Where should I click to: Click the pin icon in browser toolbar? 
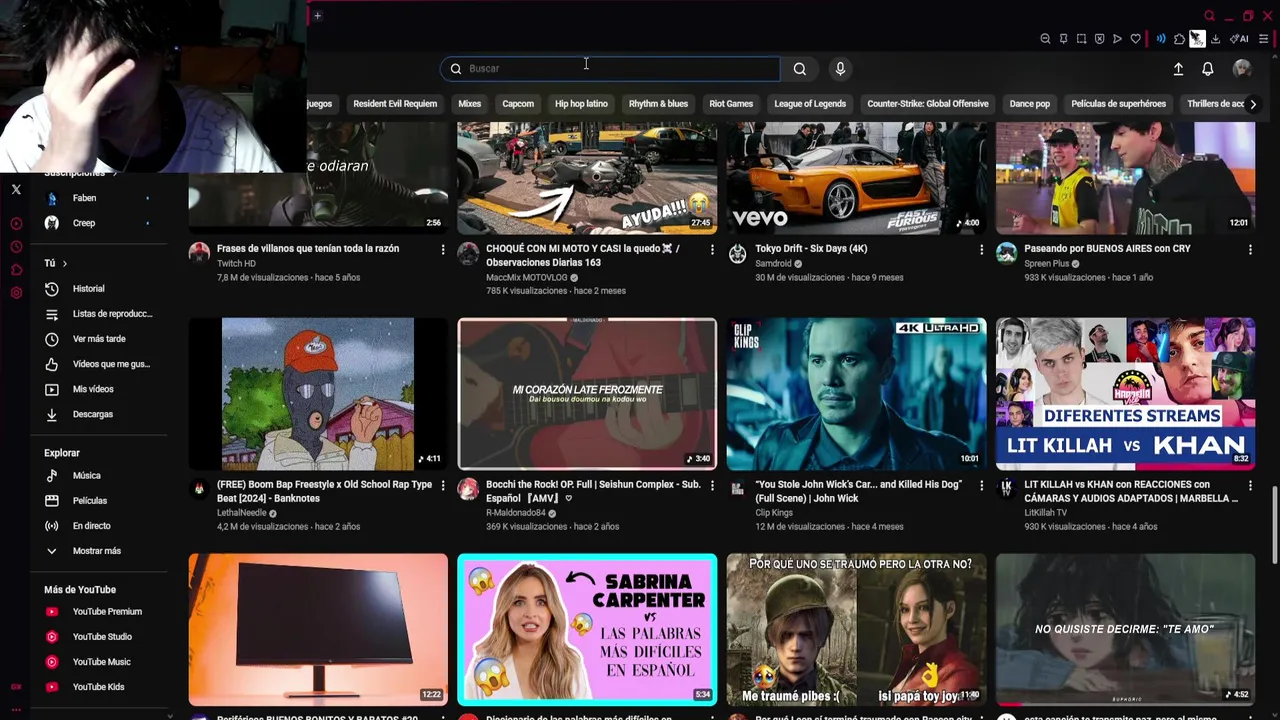pos(1063,39)
